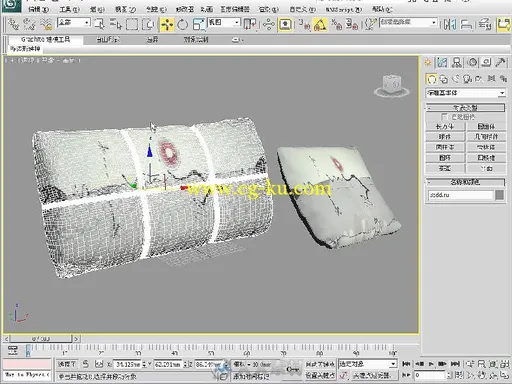Collapse the Object Type rollout
The width and height of the screenshot is (512, 384).
465,108
